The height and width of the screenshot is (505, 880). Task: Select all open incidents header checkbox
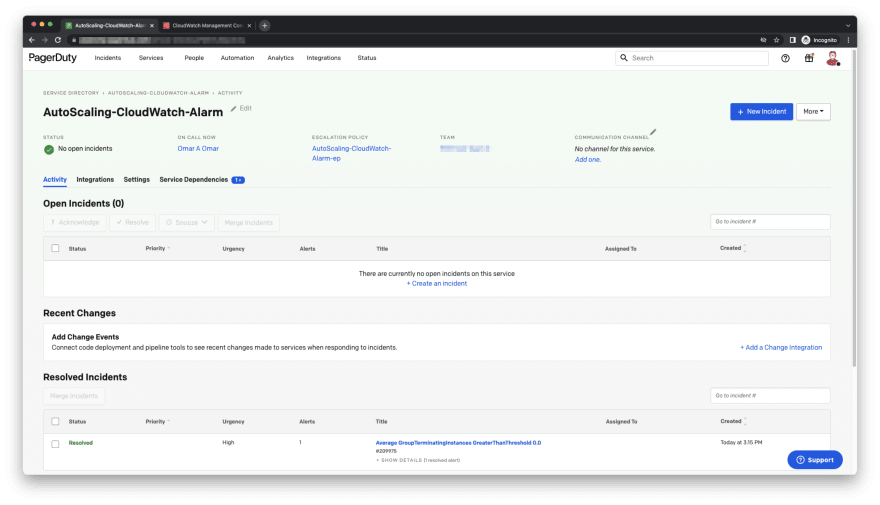click(x=55, y=248)
